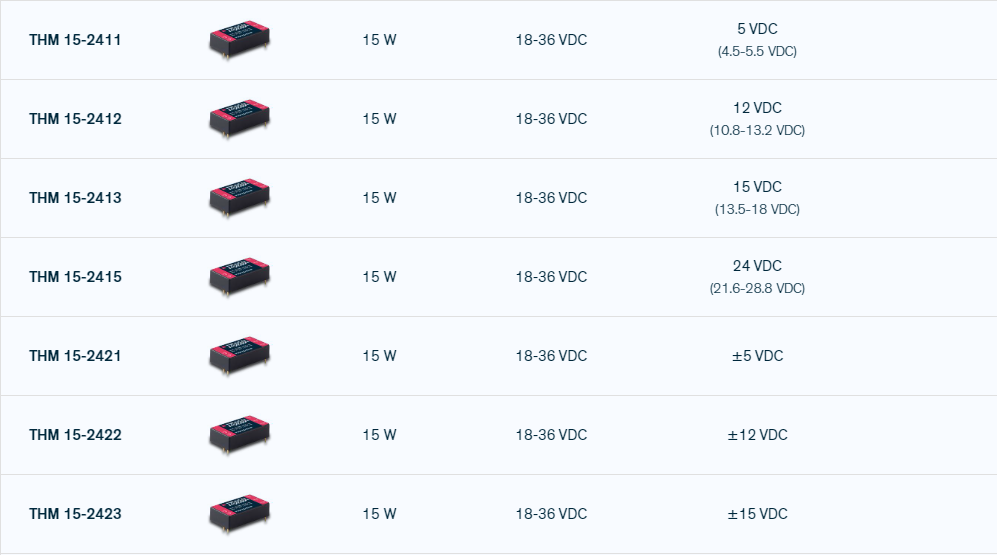The image size is (997, 555).
Task: View the THM 15-2423 product details
Action: [x=75, y=514]
